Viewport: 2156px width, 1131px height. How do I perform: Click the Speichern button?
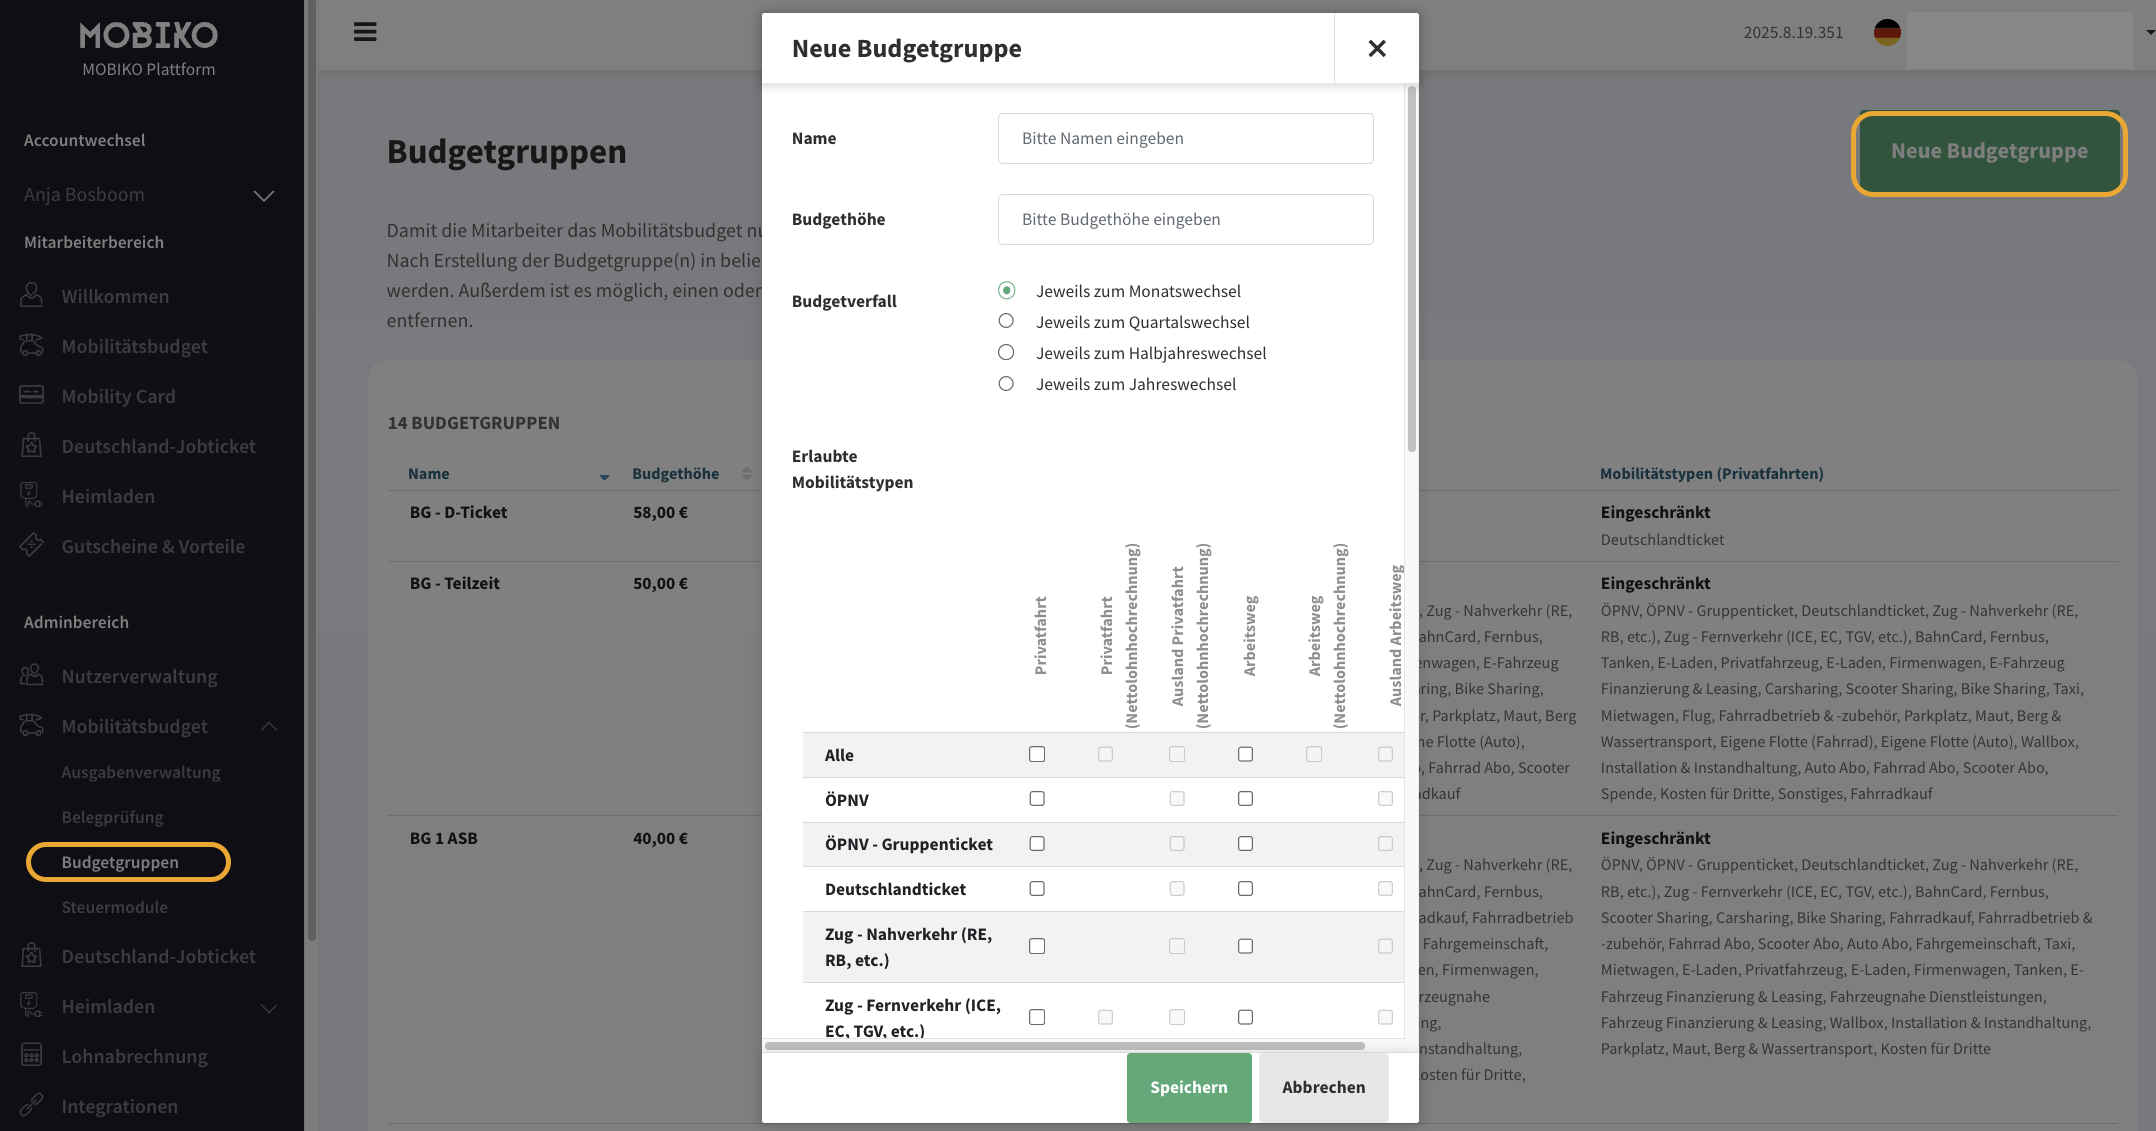1188,1087
